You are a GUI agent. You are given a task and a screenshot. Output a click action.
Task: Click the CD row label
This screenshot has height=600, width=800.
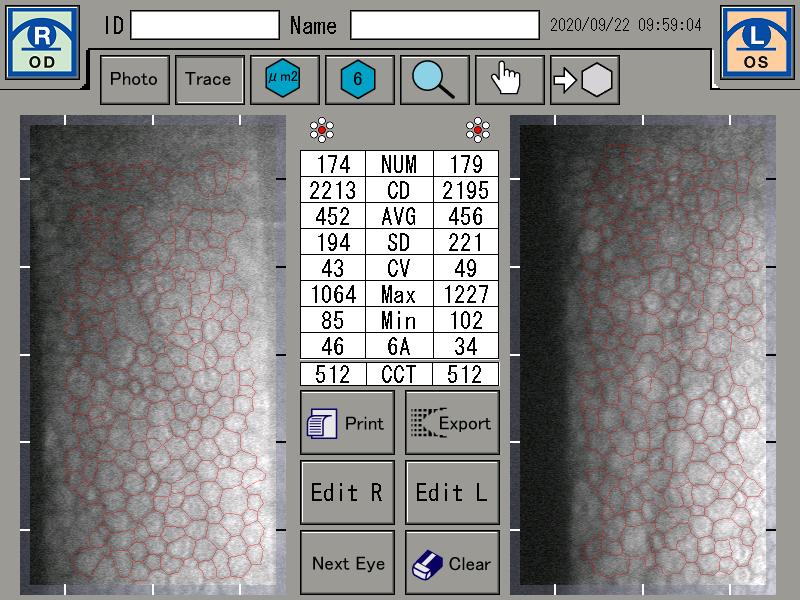[x=399, y=190]
